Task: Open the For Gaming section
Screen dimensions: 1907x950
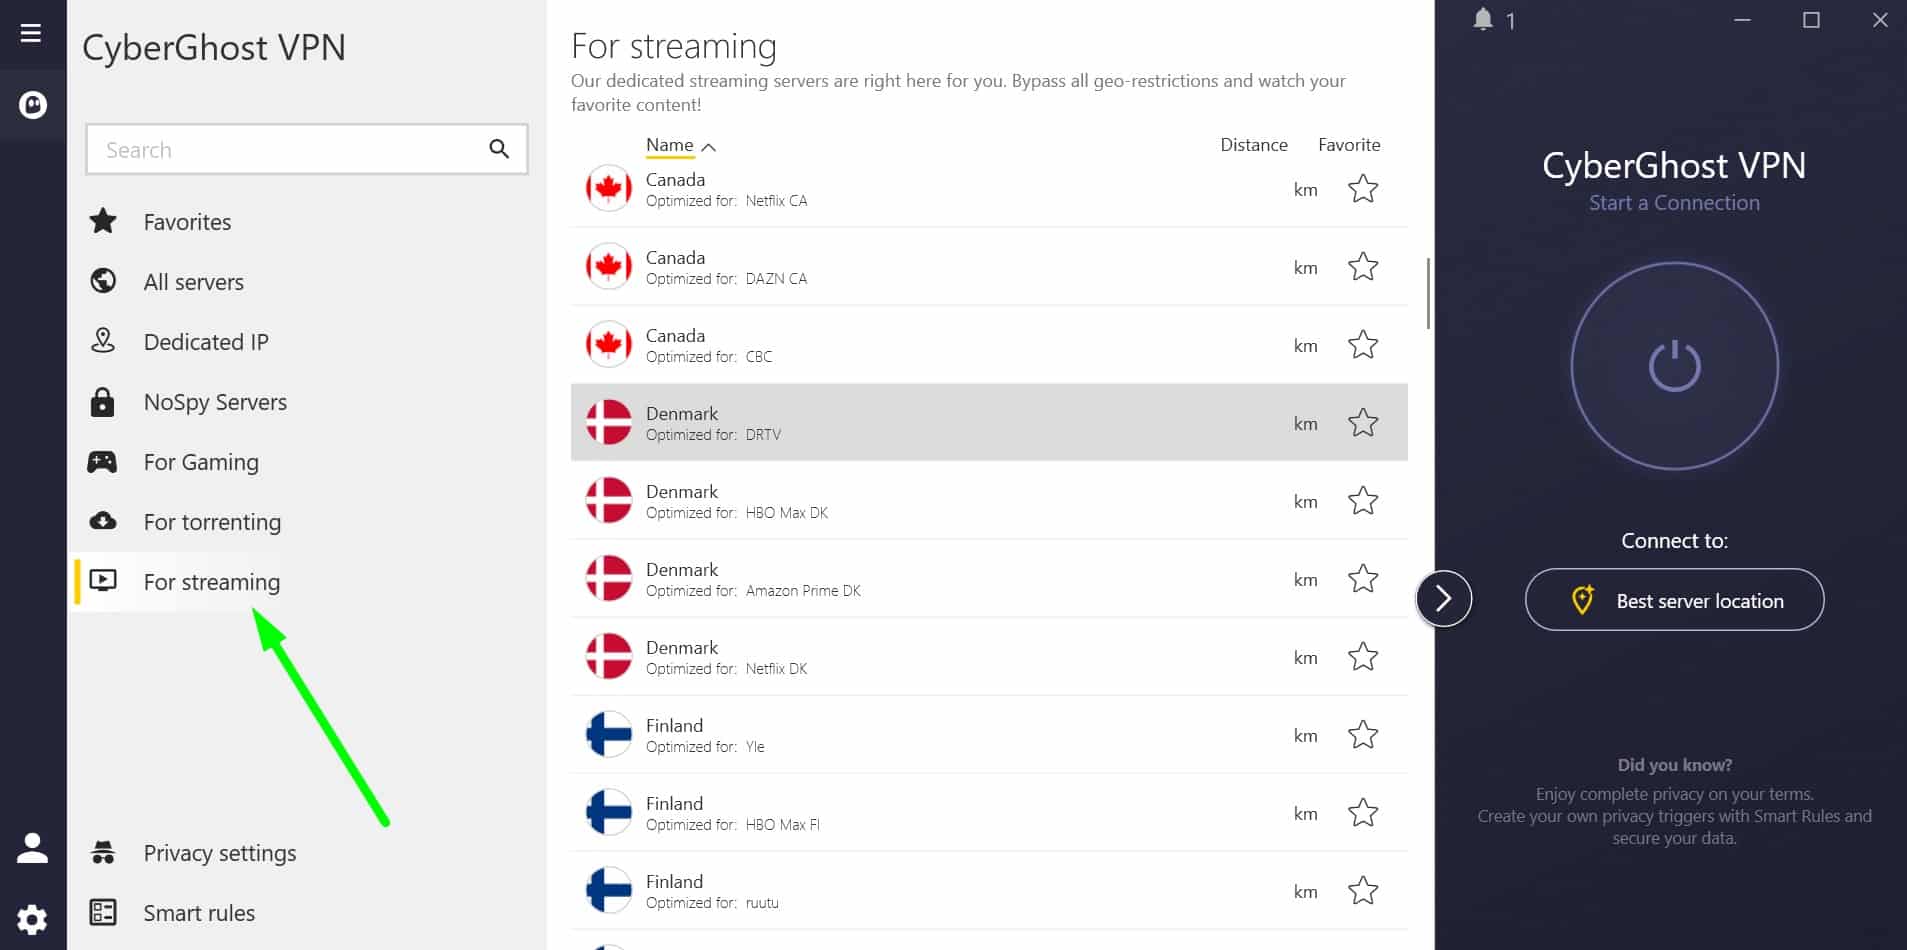Action: 201,462
